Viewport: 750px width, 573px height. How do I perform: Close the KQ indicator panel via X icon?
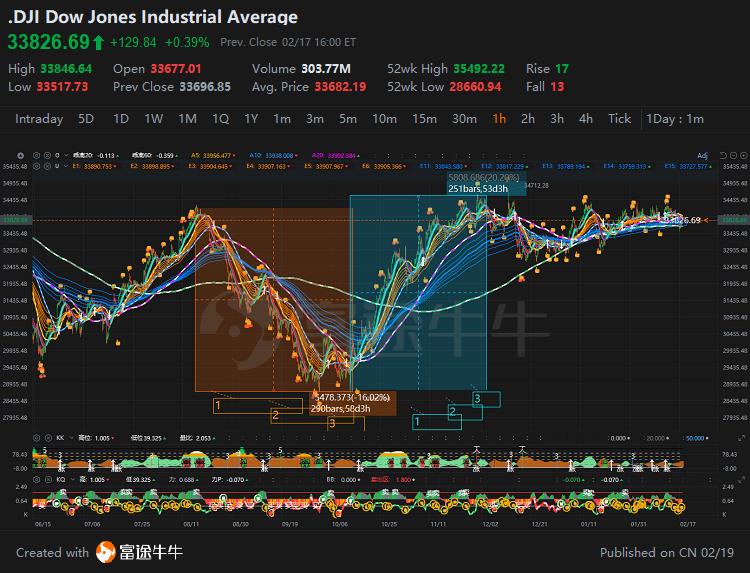pos(48,479)
